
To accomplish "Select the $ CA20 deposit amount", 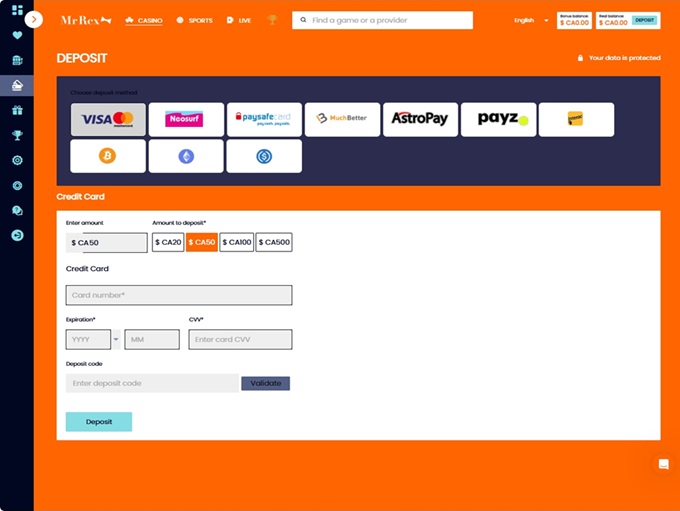I will click(168, 242).
